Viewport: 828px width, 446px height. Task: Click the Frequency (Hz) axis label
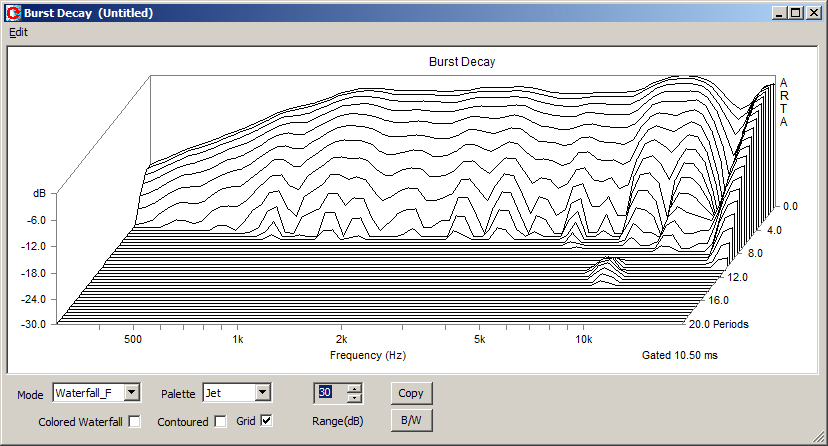tap(367, 355)
